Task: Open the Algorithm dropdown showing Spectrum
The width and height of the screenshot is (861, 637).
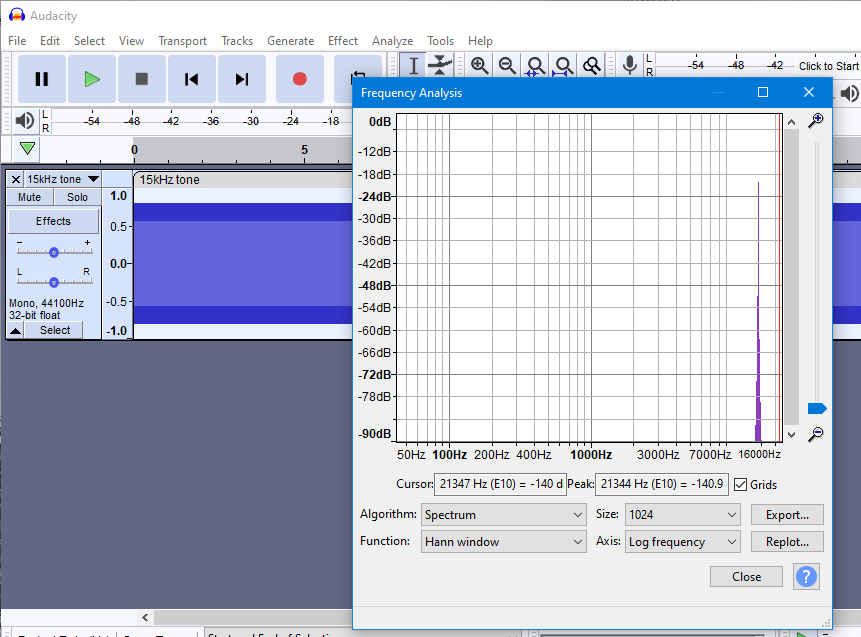Action: coord(503,514)
